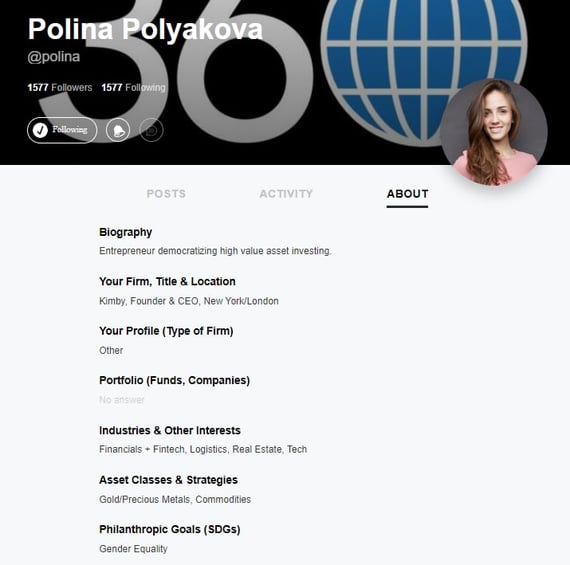Click the Entrepreneur democratizing biography text
The width and height of the screenshot is (570, 565).
(215, 251)
